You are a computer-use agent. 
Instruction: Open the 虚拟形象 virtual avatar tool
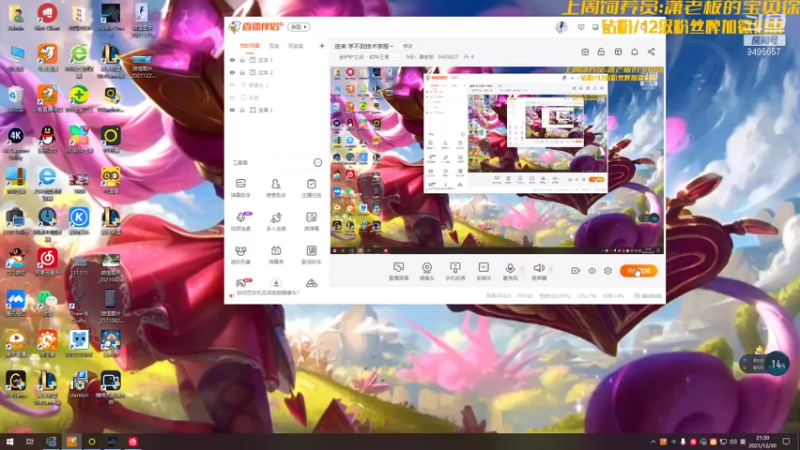pos(241,254)
